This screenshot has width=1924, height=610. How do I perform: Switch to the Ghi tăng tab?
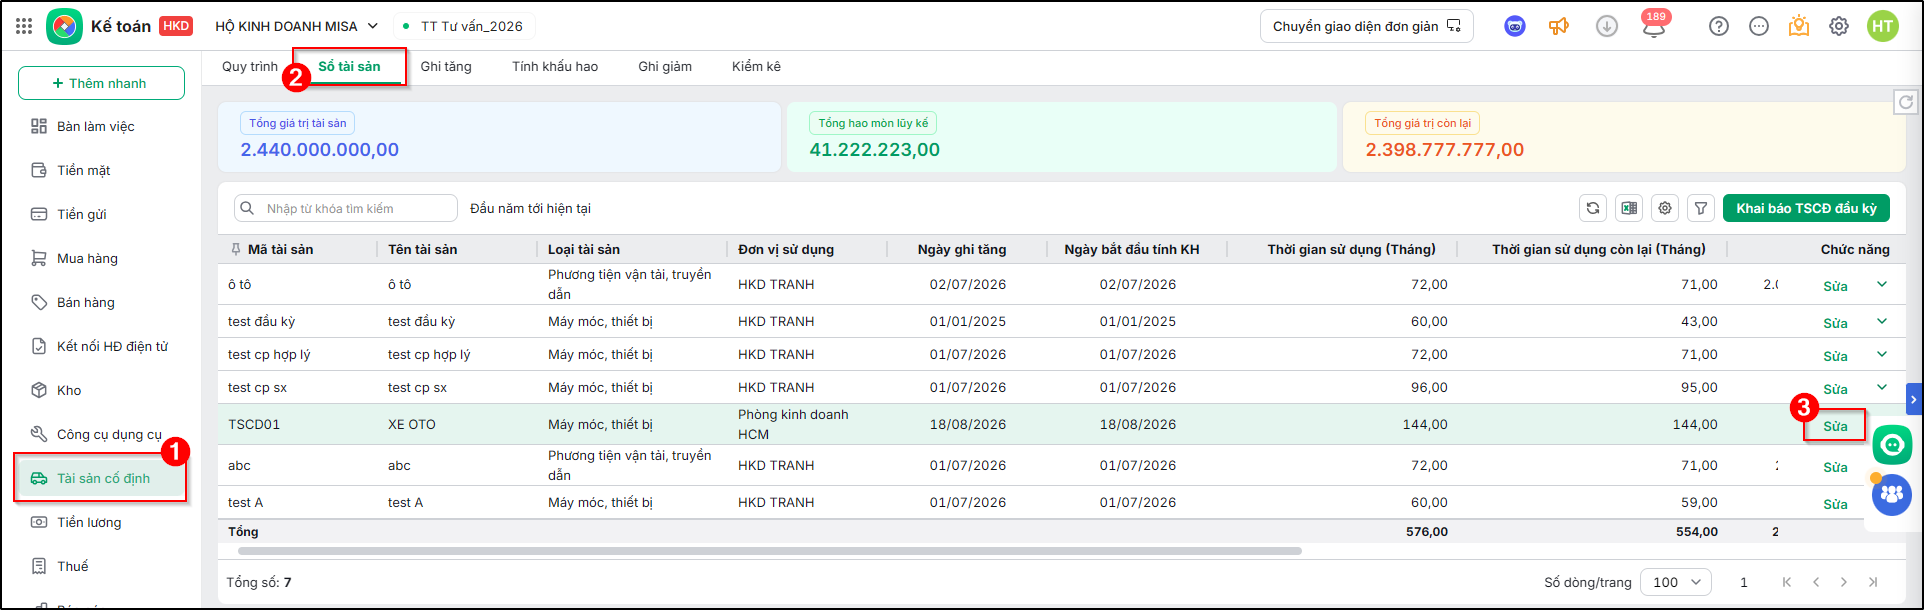(446, 66)
